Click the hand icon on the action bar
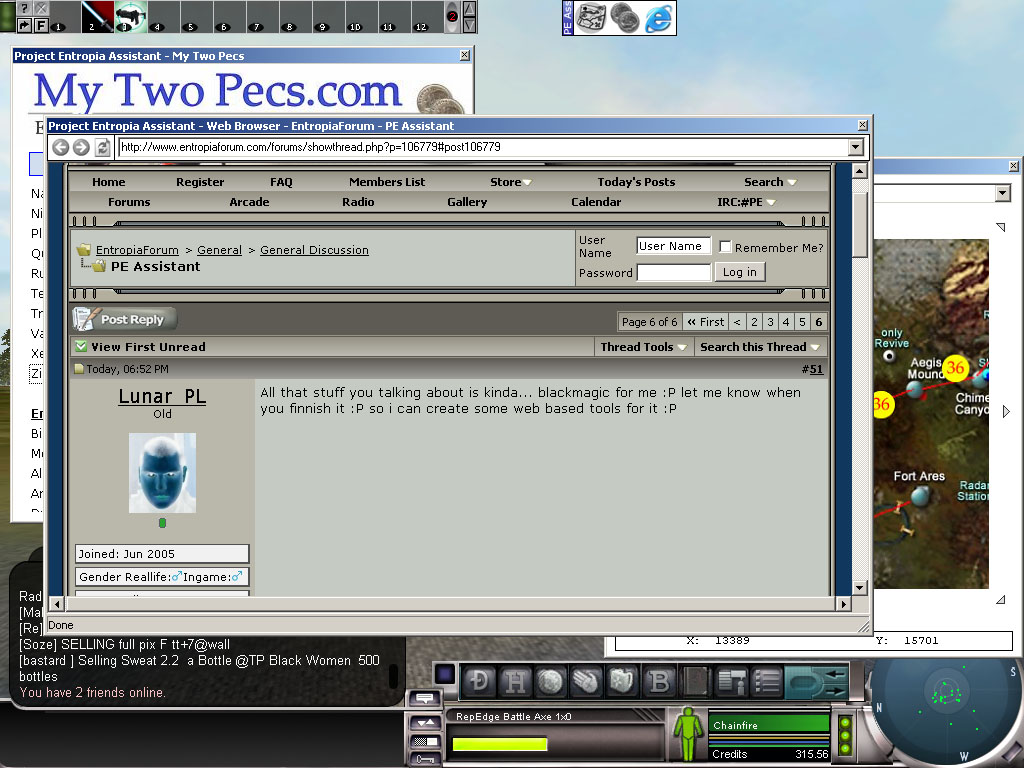Viewport: 1024px width, 768px height. tap(586, 682)
